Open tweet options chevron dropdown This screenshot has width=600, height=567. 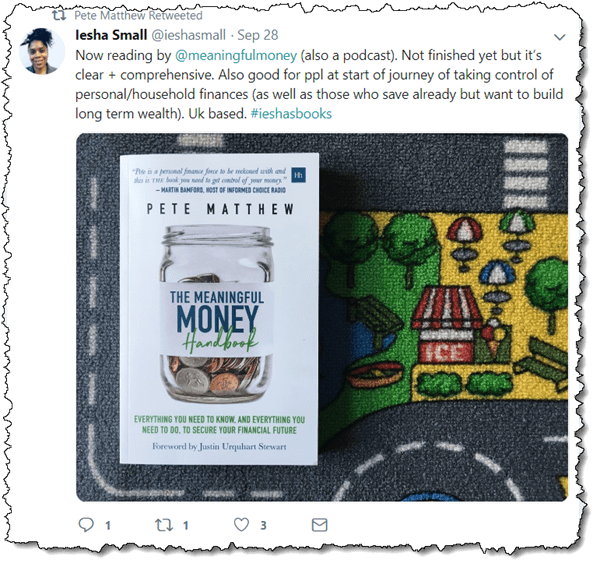pyautogui.click(x=560, y=37)
